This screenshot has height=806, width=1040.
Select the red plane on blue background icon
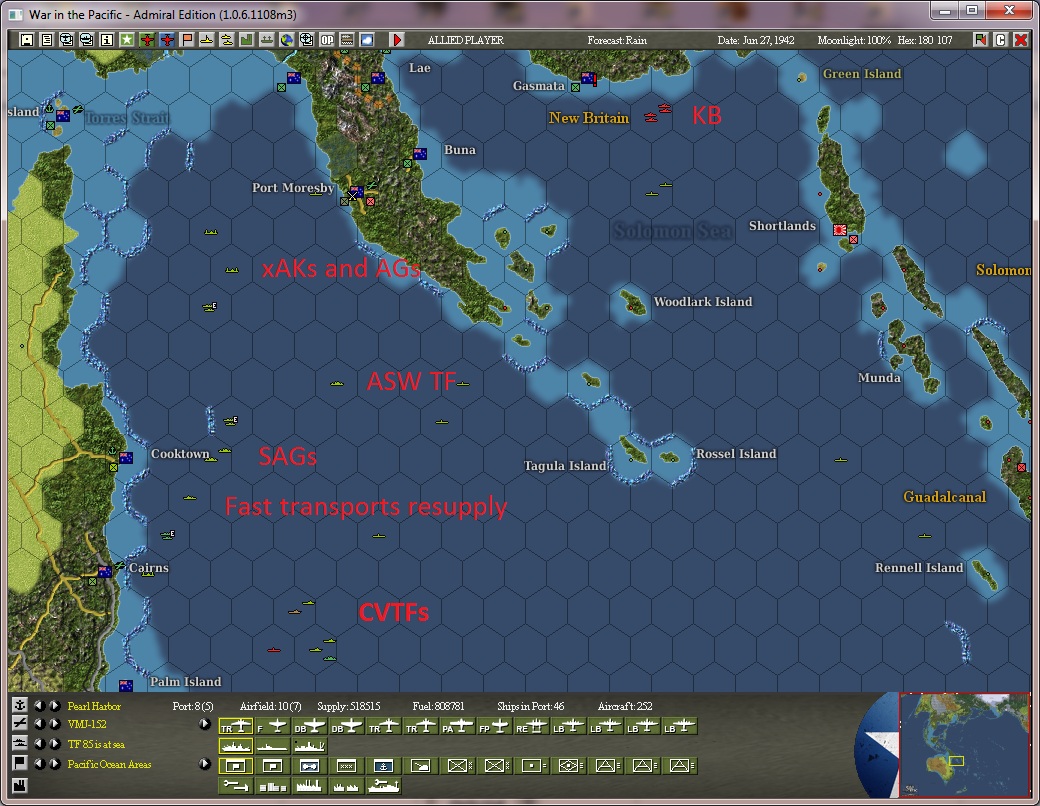166,40
